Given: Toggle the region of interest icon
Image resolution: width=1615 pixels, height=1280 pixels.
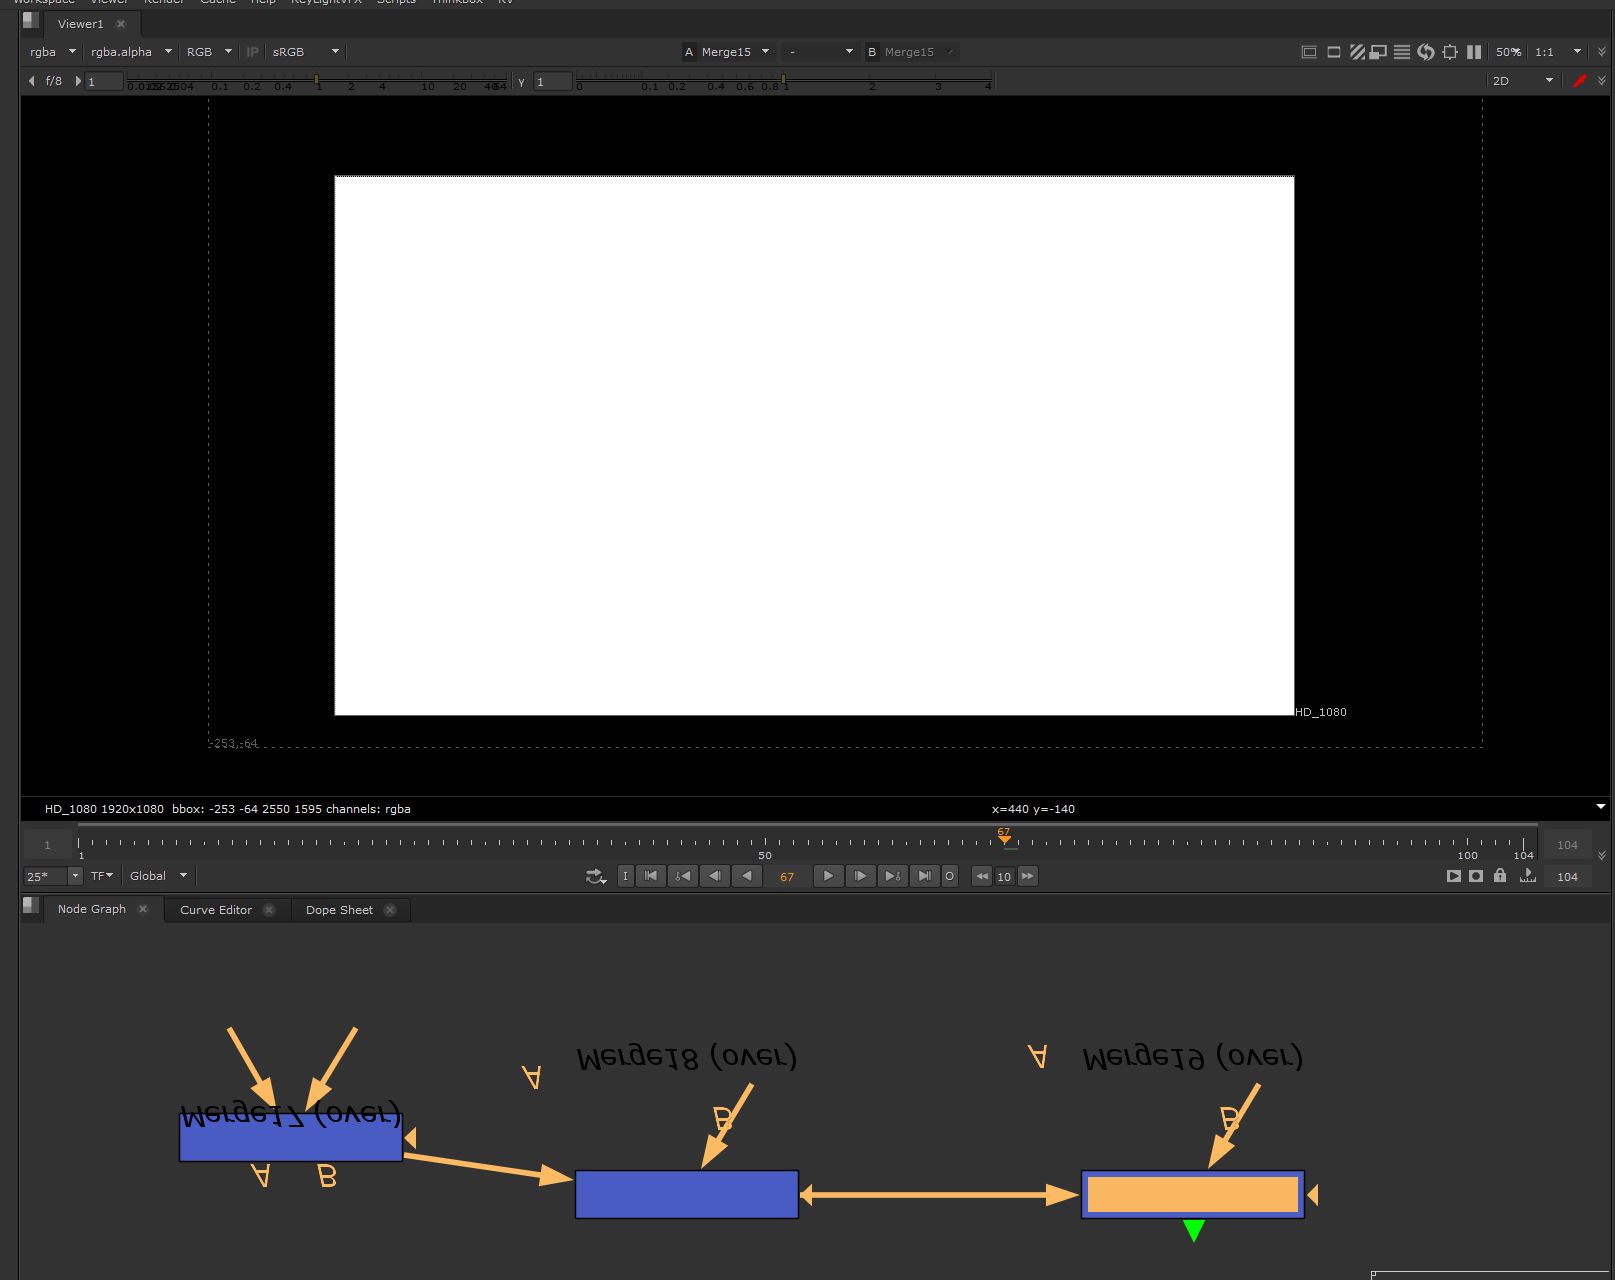Looking at the screenshot, I should (1333, 52).
